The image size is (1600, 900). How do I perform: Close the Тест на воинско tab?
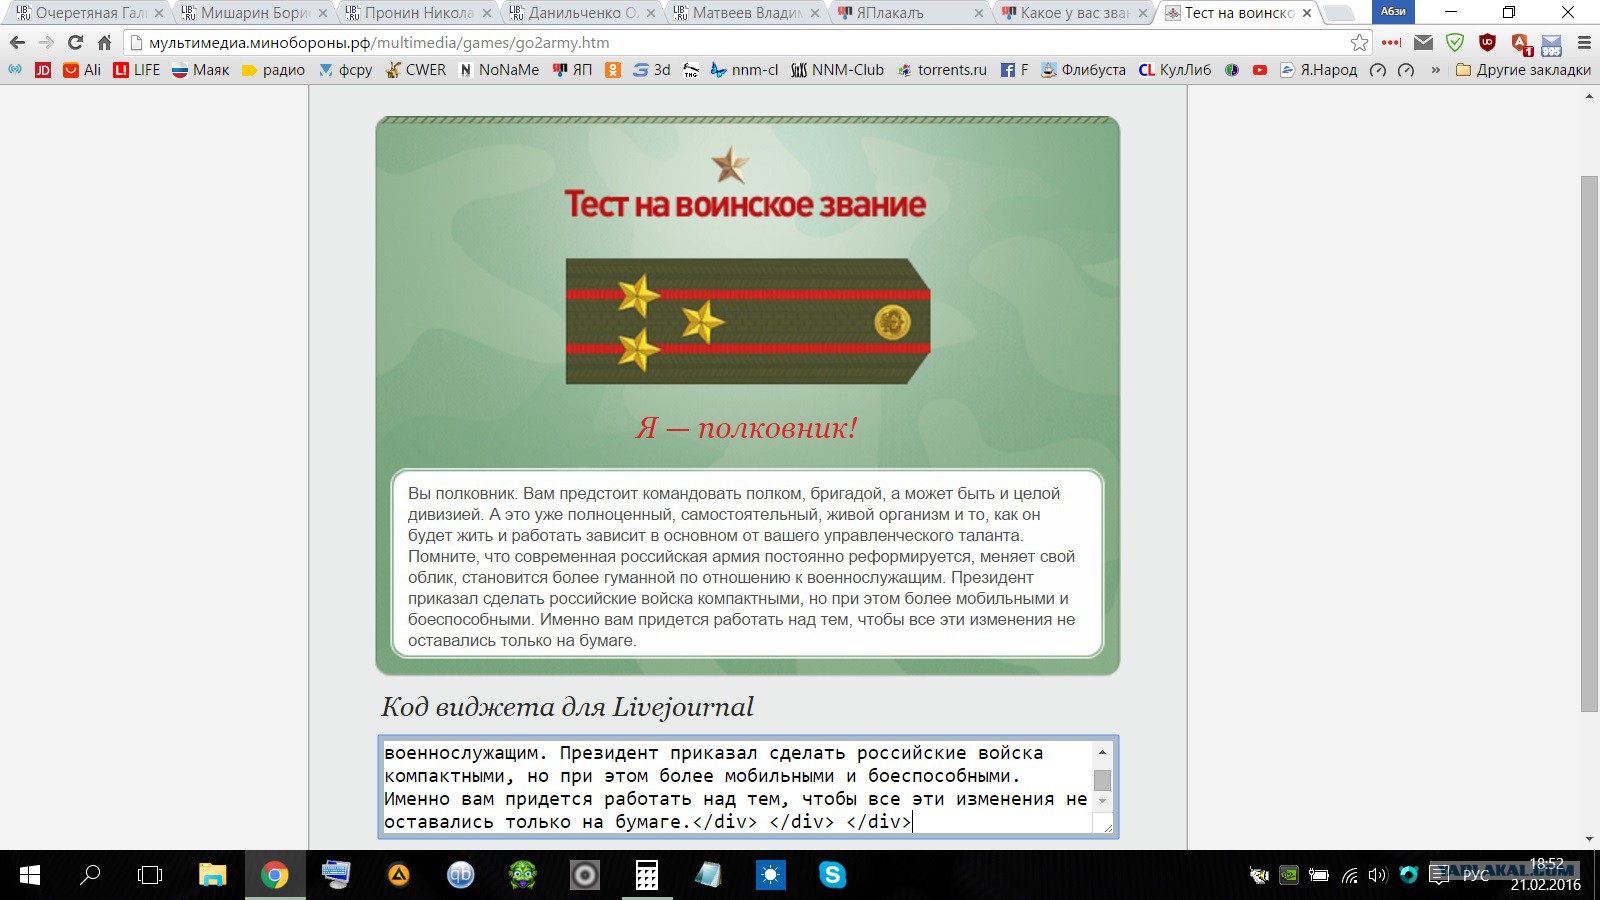pyautogui.click(x=1307, y=13)
